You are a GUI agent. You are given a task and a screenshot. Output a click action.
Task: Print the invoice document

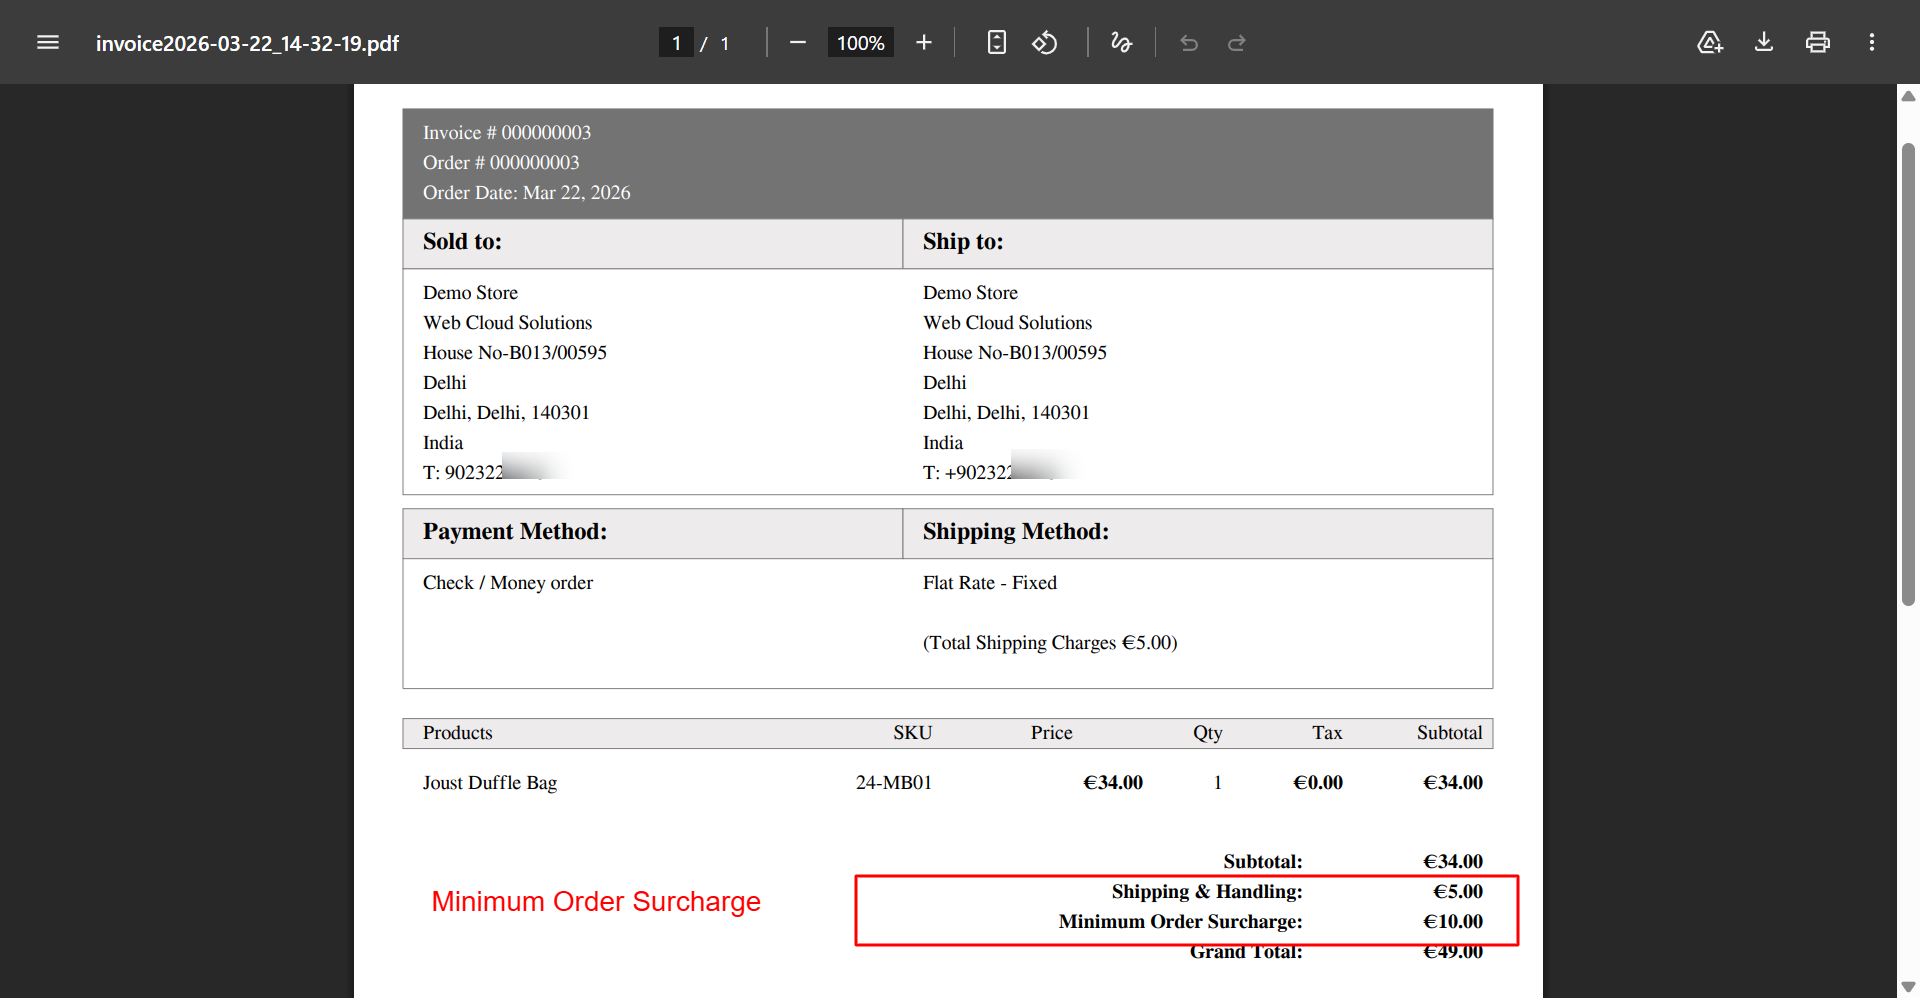coord(1818,42)
